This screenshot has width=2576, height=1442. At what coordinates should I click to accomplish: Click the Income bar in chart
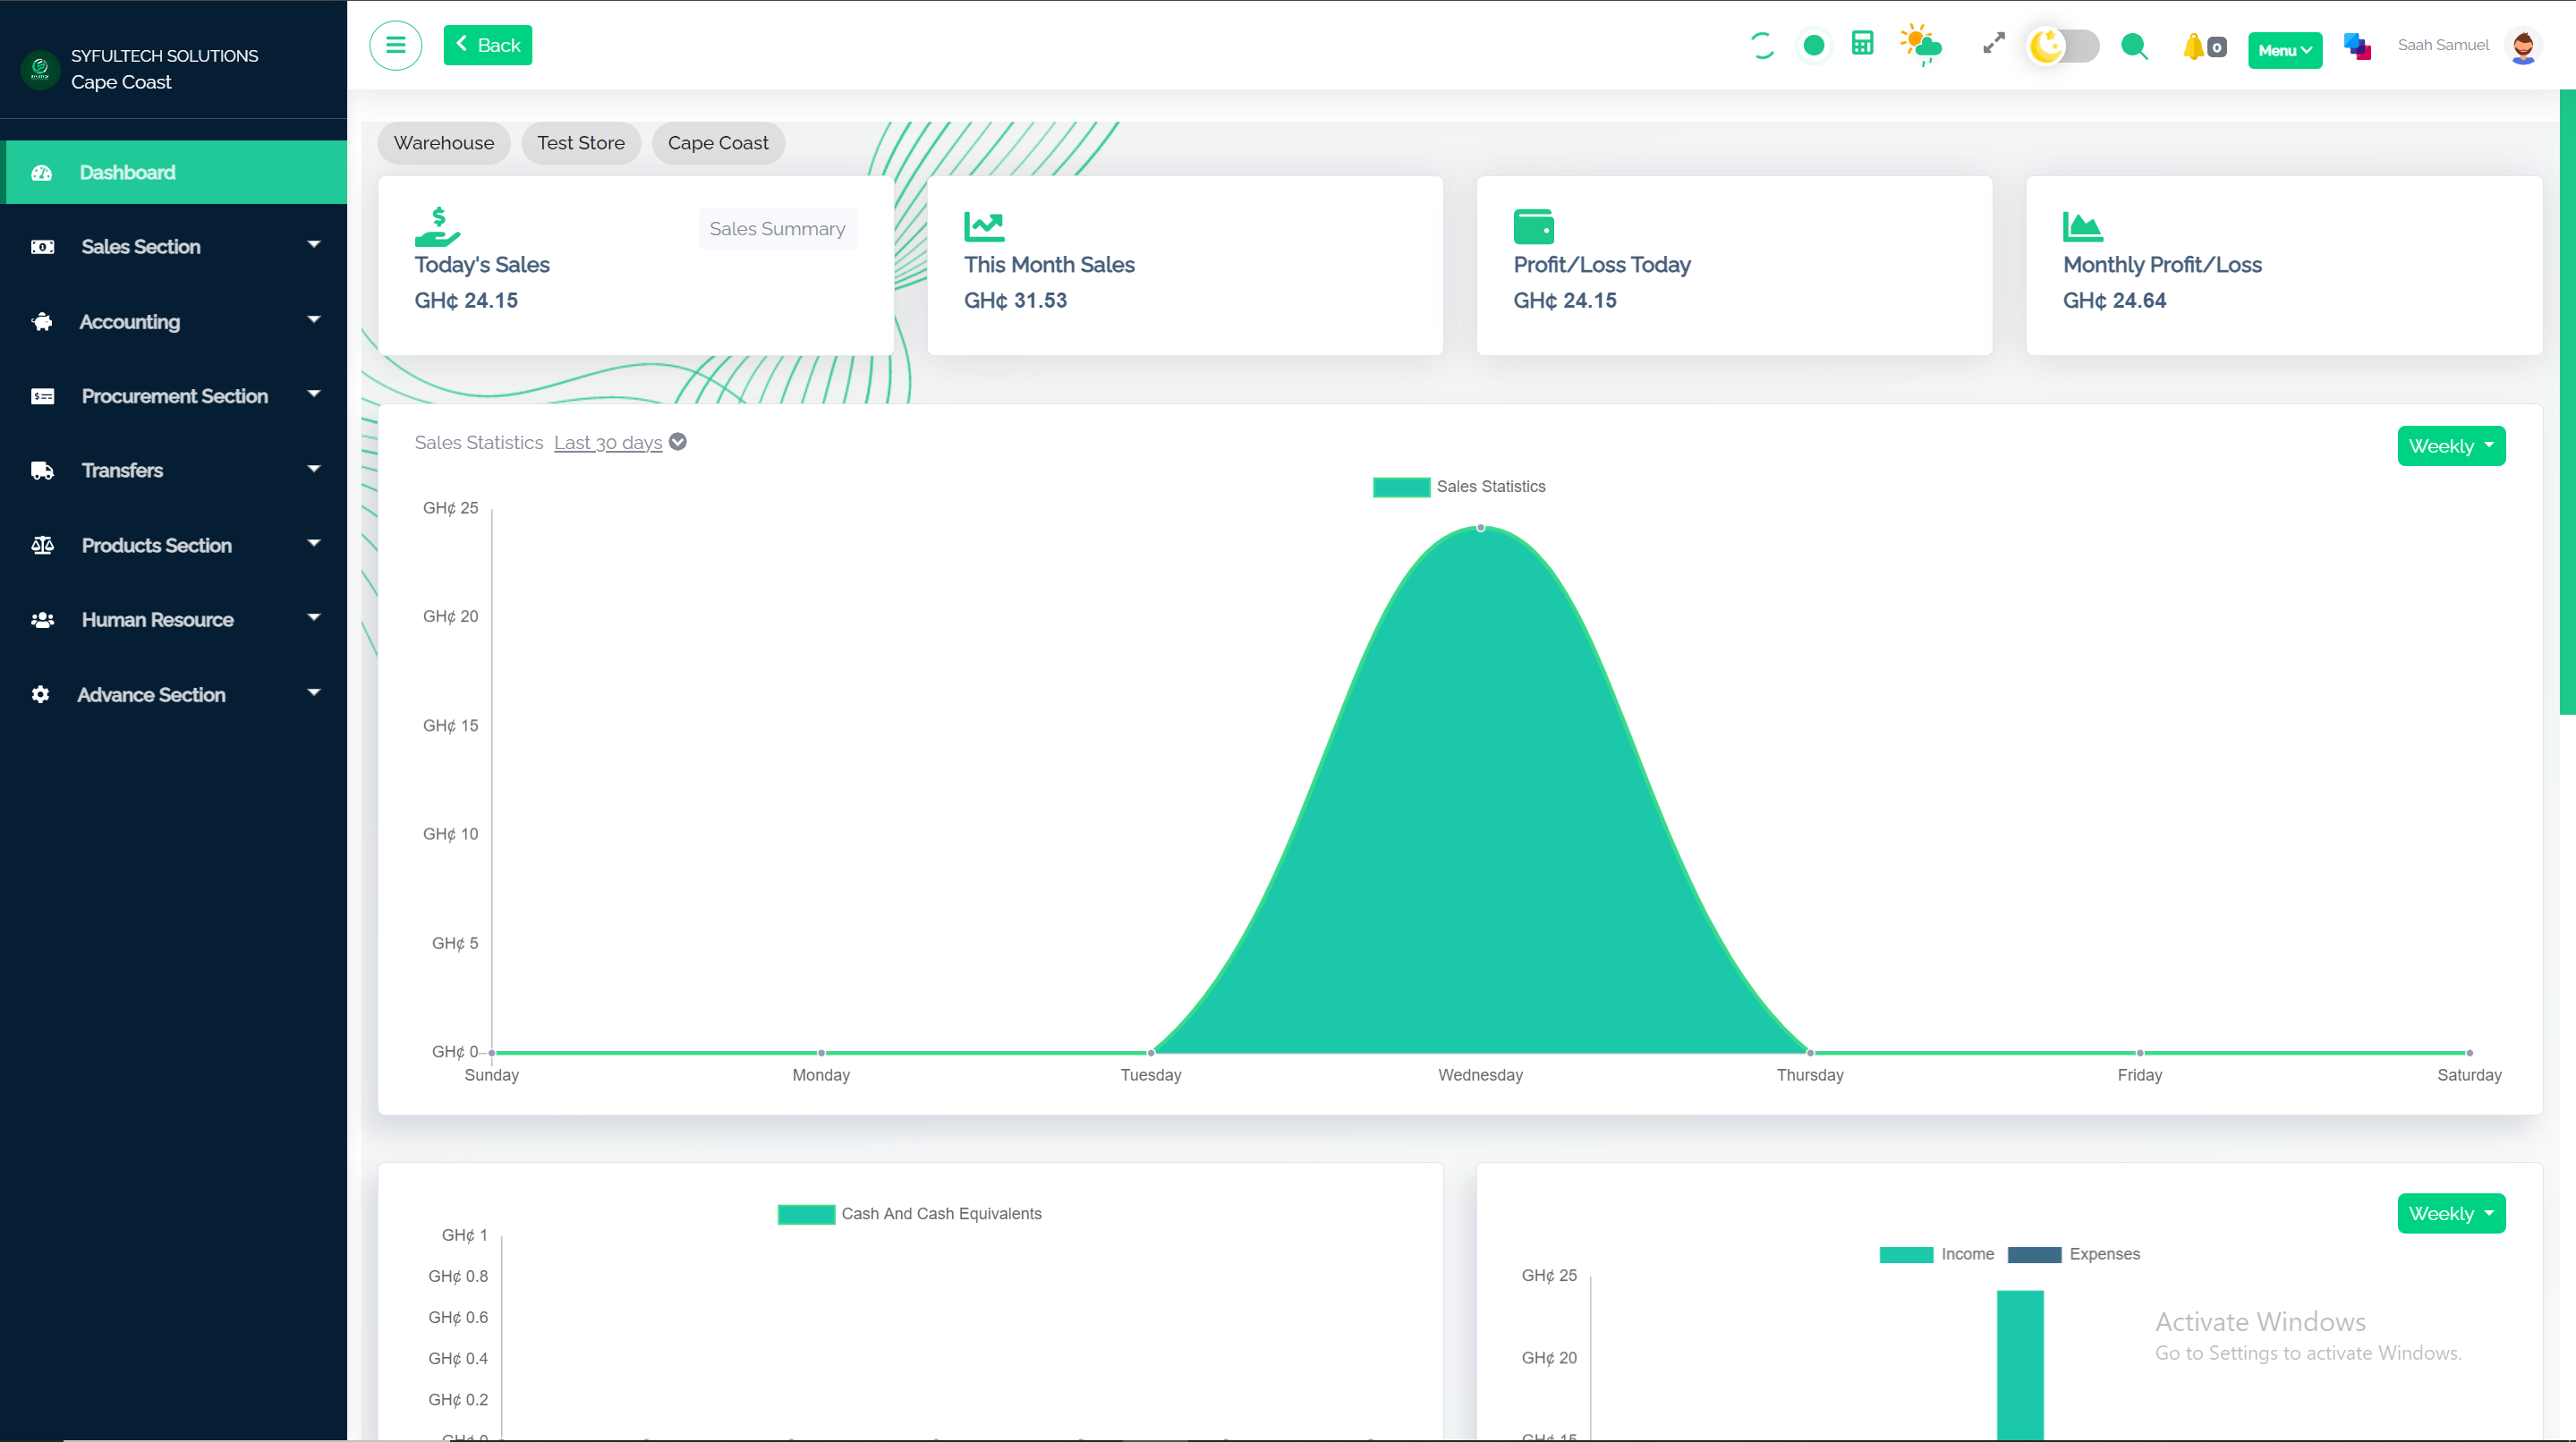2020,1365
